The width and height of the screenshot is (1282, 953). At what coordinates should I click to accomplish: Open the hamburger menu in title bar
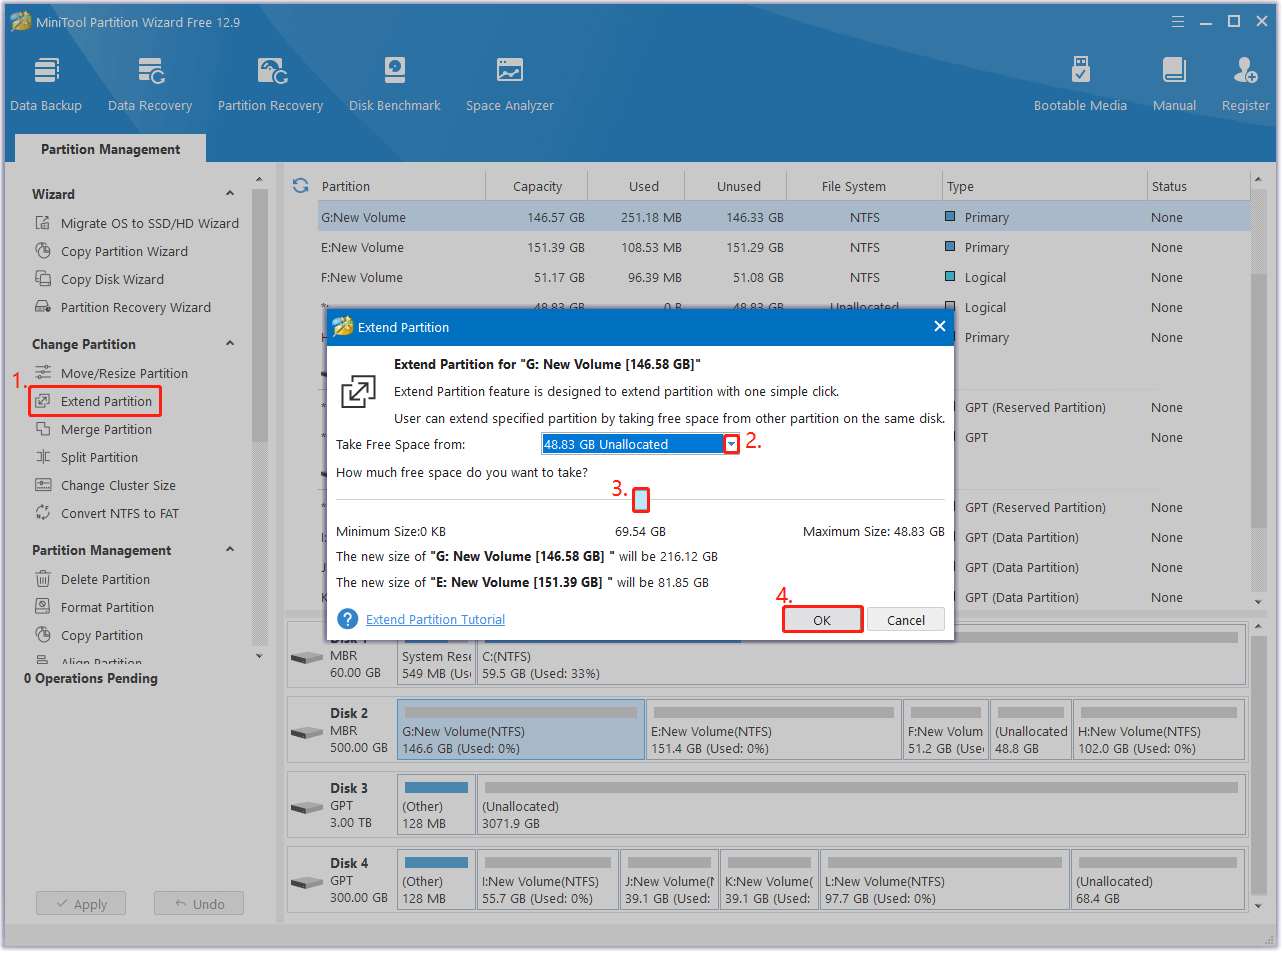tap(1178, 22)
